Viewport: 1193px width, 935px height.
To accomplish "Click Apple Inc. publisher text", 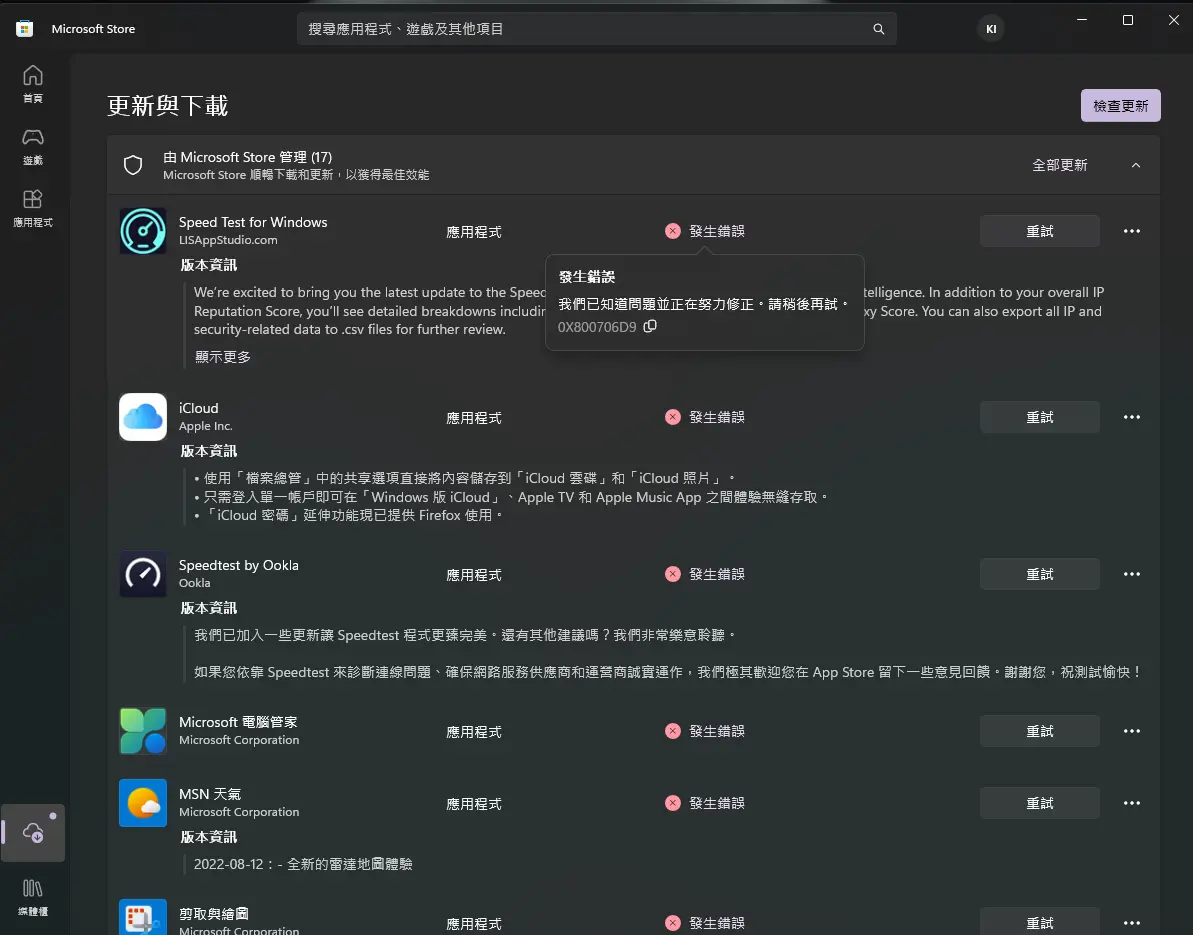I will pos(205,426).
